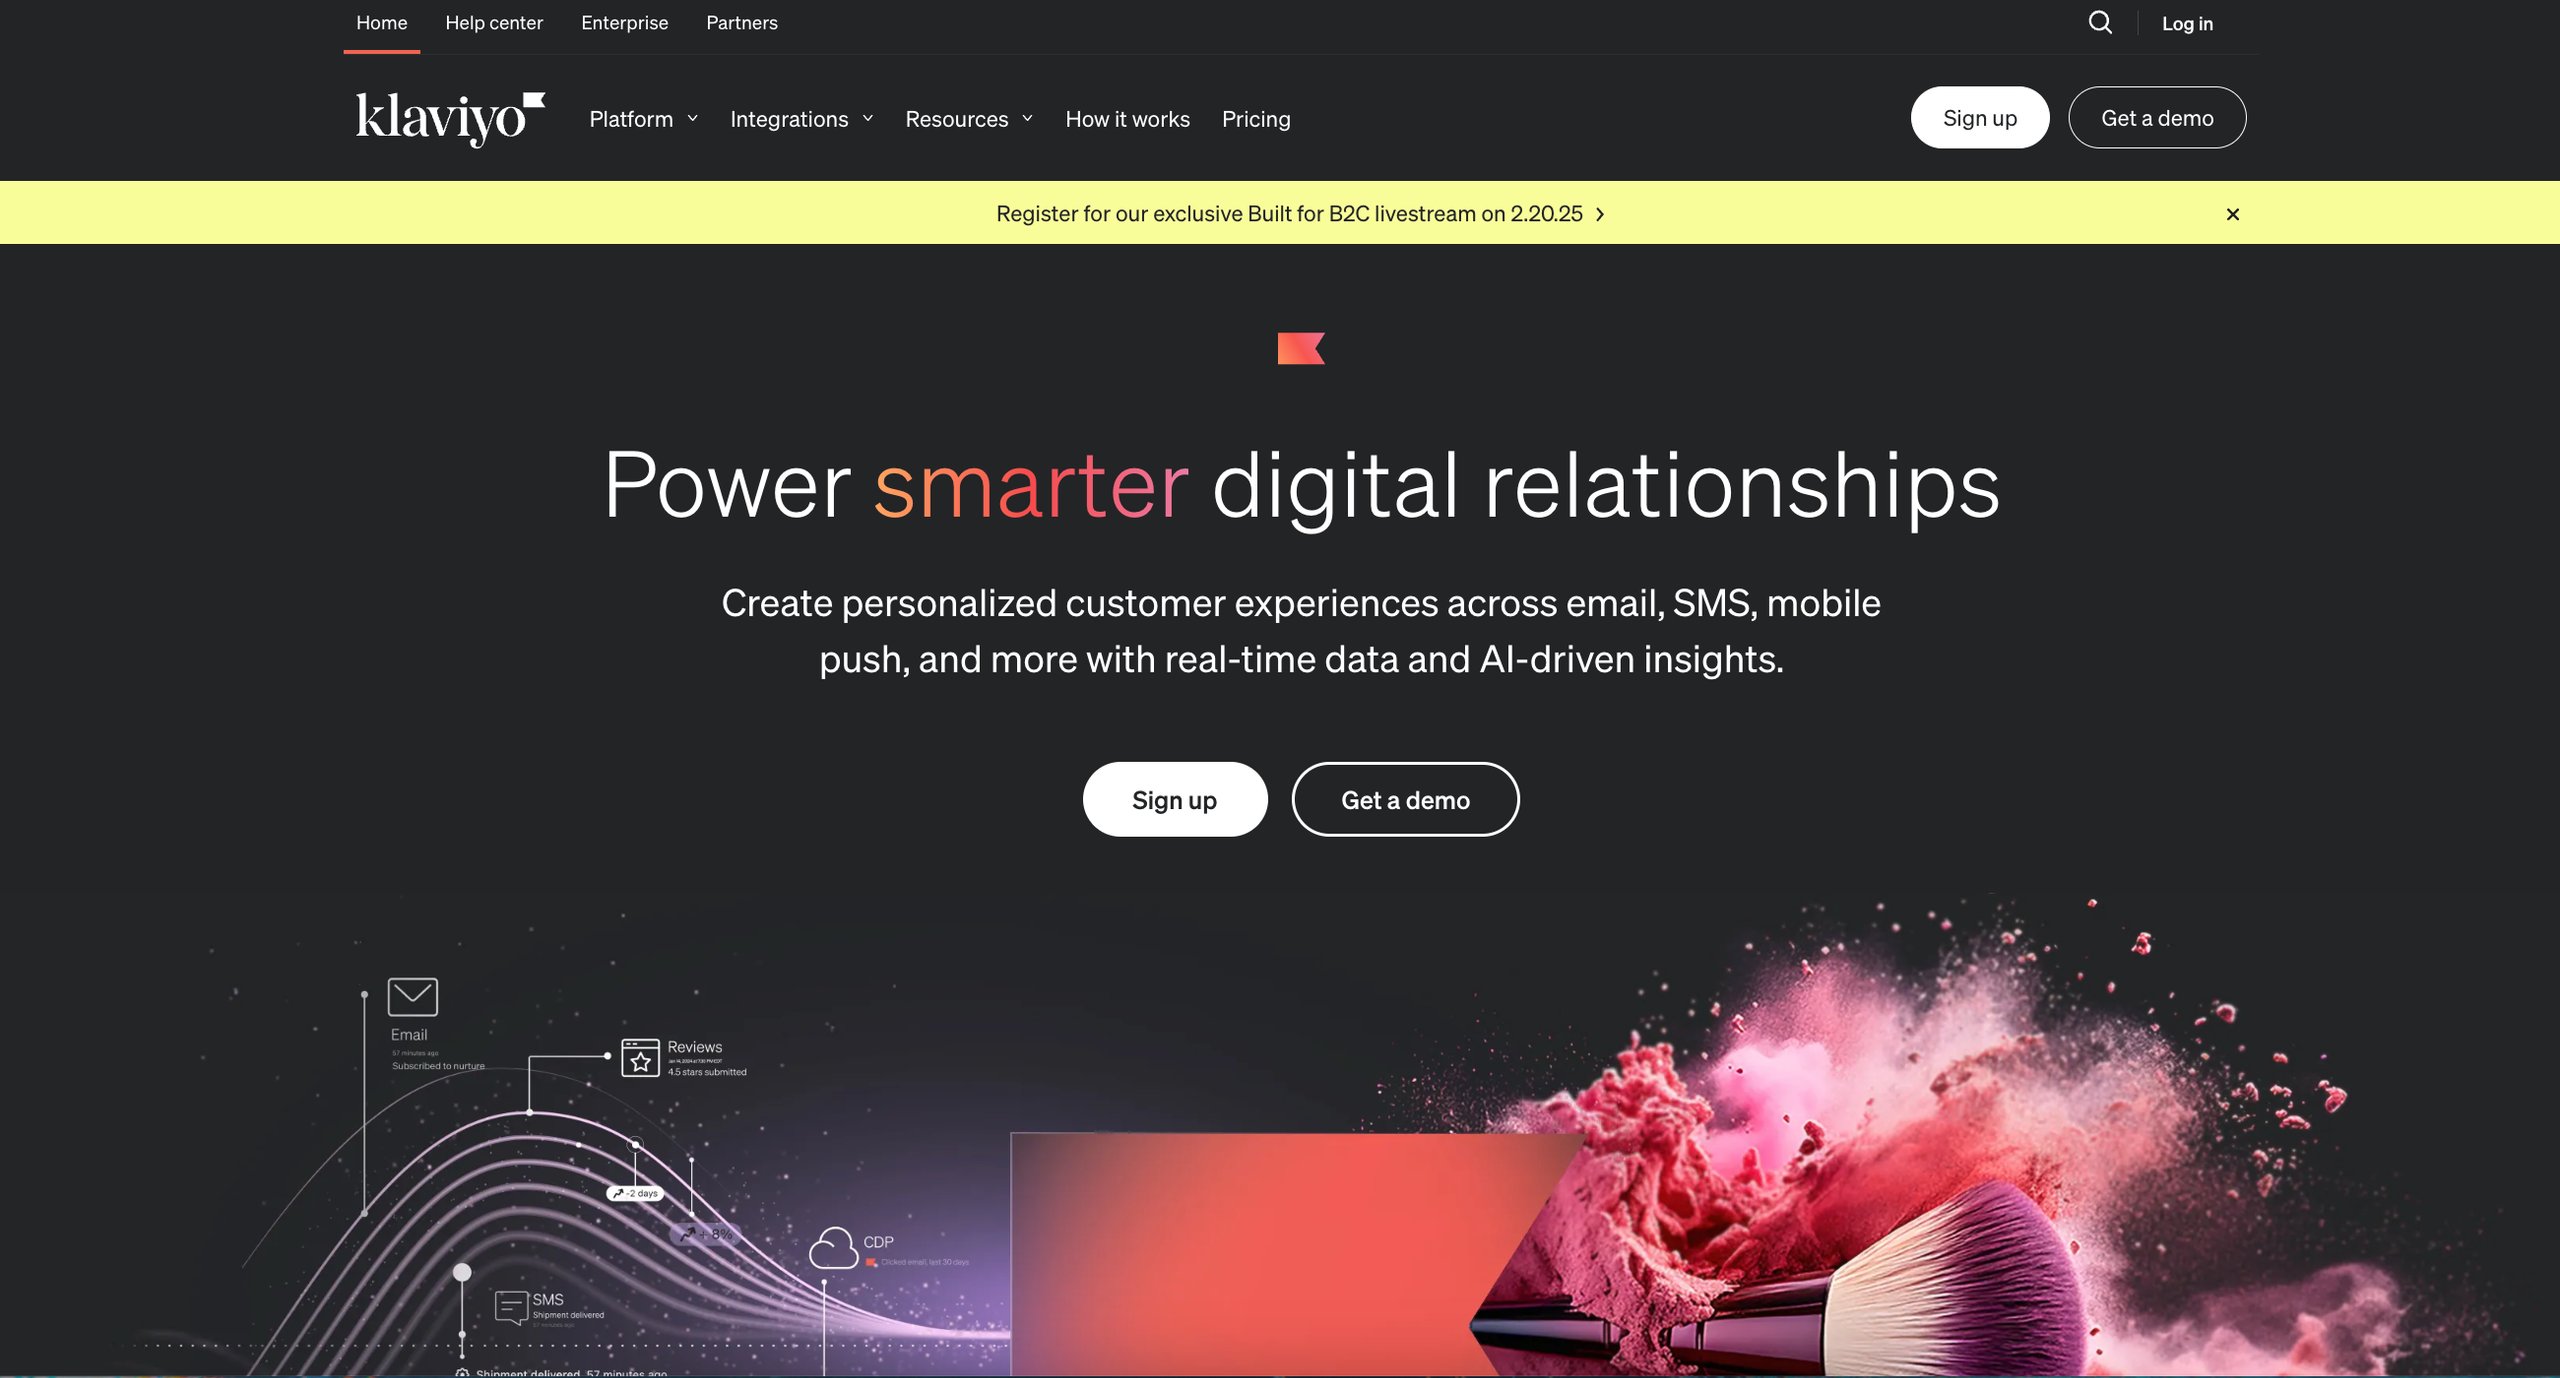Click the Sign up button in hero
Image resolution: width=2560 pixels, height=1378 pixels.
[x=1174, y=798]
